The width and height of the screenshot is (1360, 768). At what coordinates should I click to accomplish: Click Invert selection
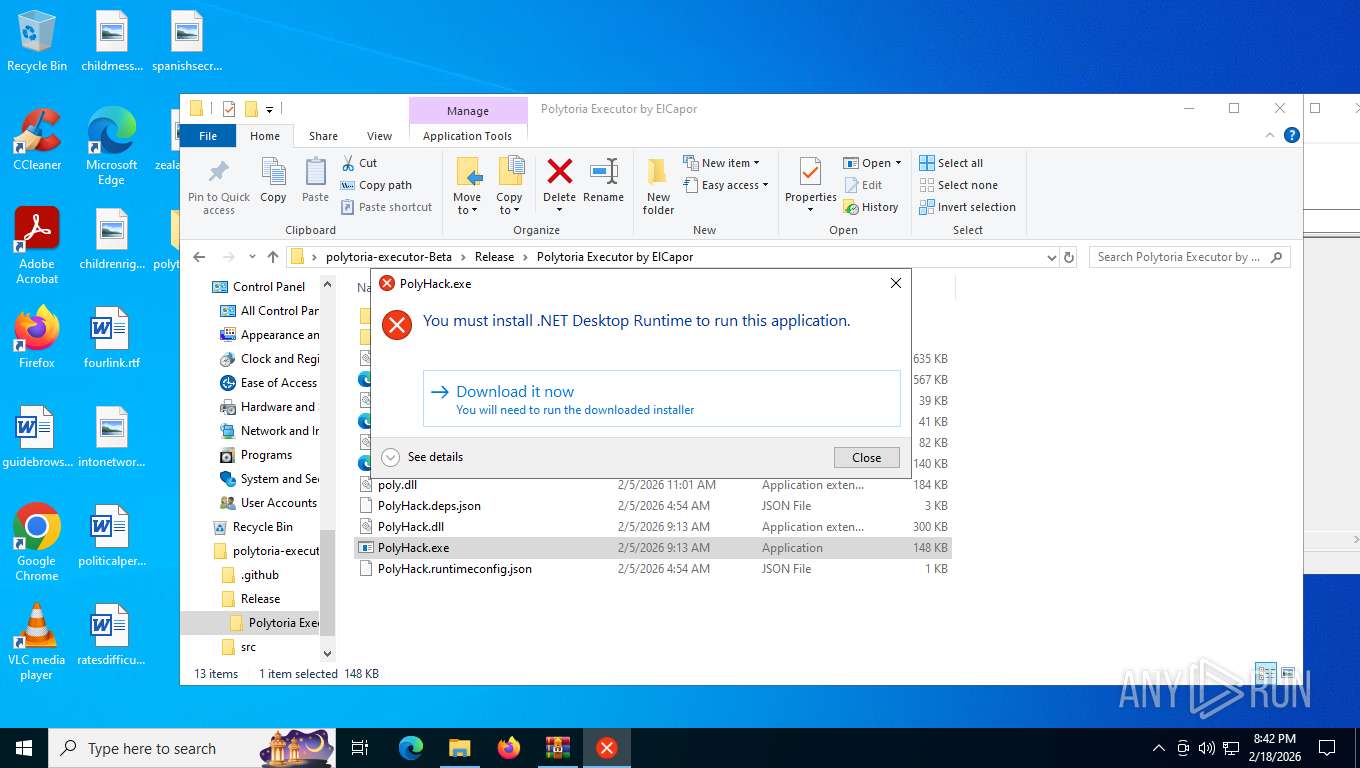pos(967,207)
